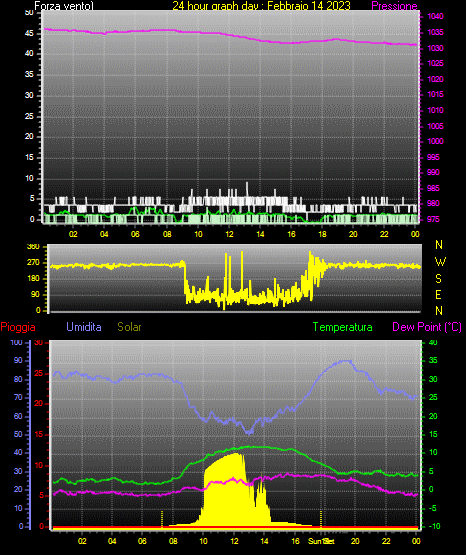Click the Pioggia legend label
The width and height of the screenshot is (466, 555).
tap(18, 327)
